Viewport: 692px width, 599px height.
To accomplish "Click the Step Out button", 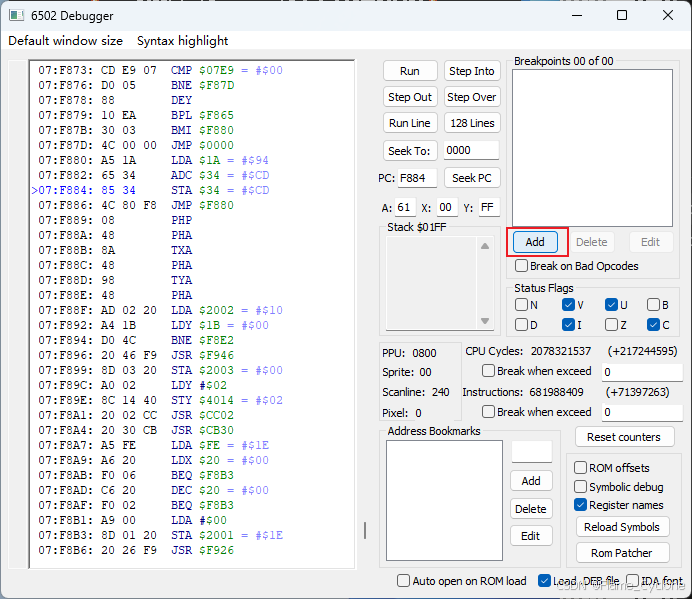I will pos(410,97).
